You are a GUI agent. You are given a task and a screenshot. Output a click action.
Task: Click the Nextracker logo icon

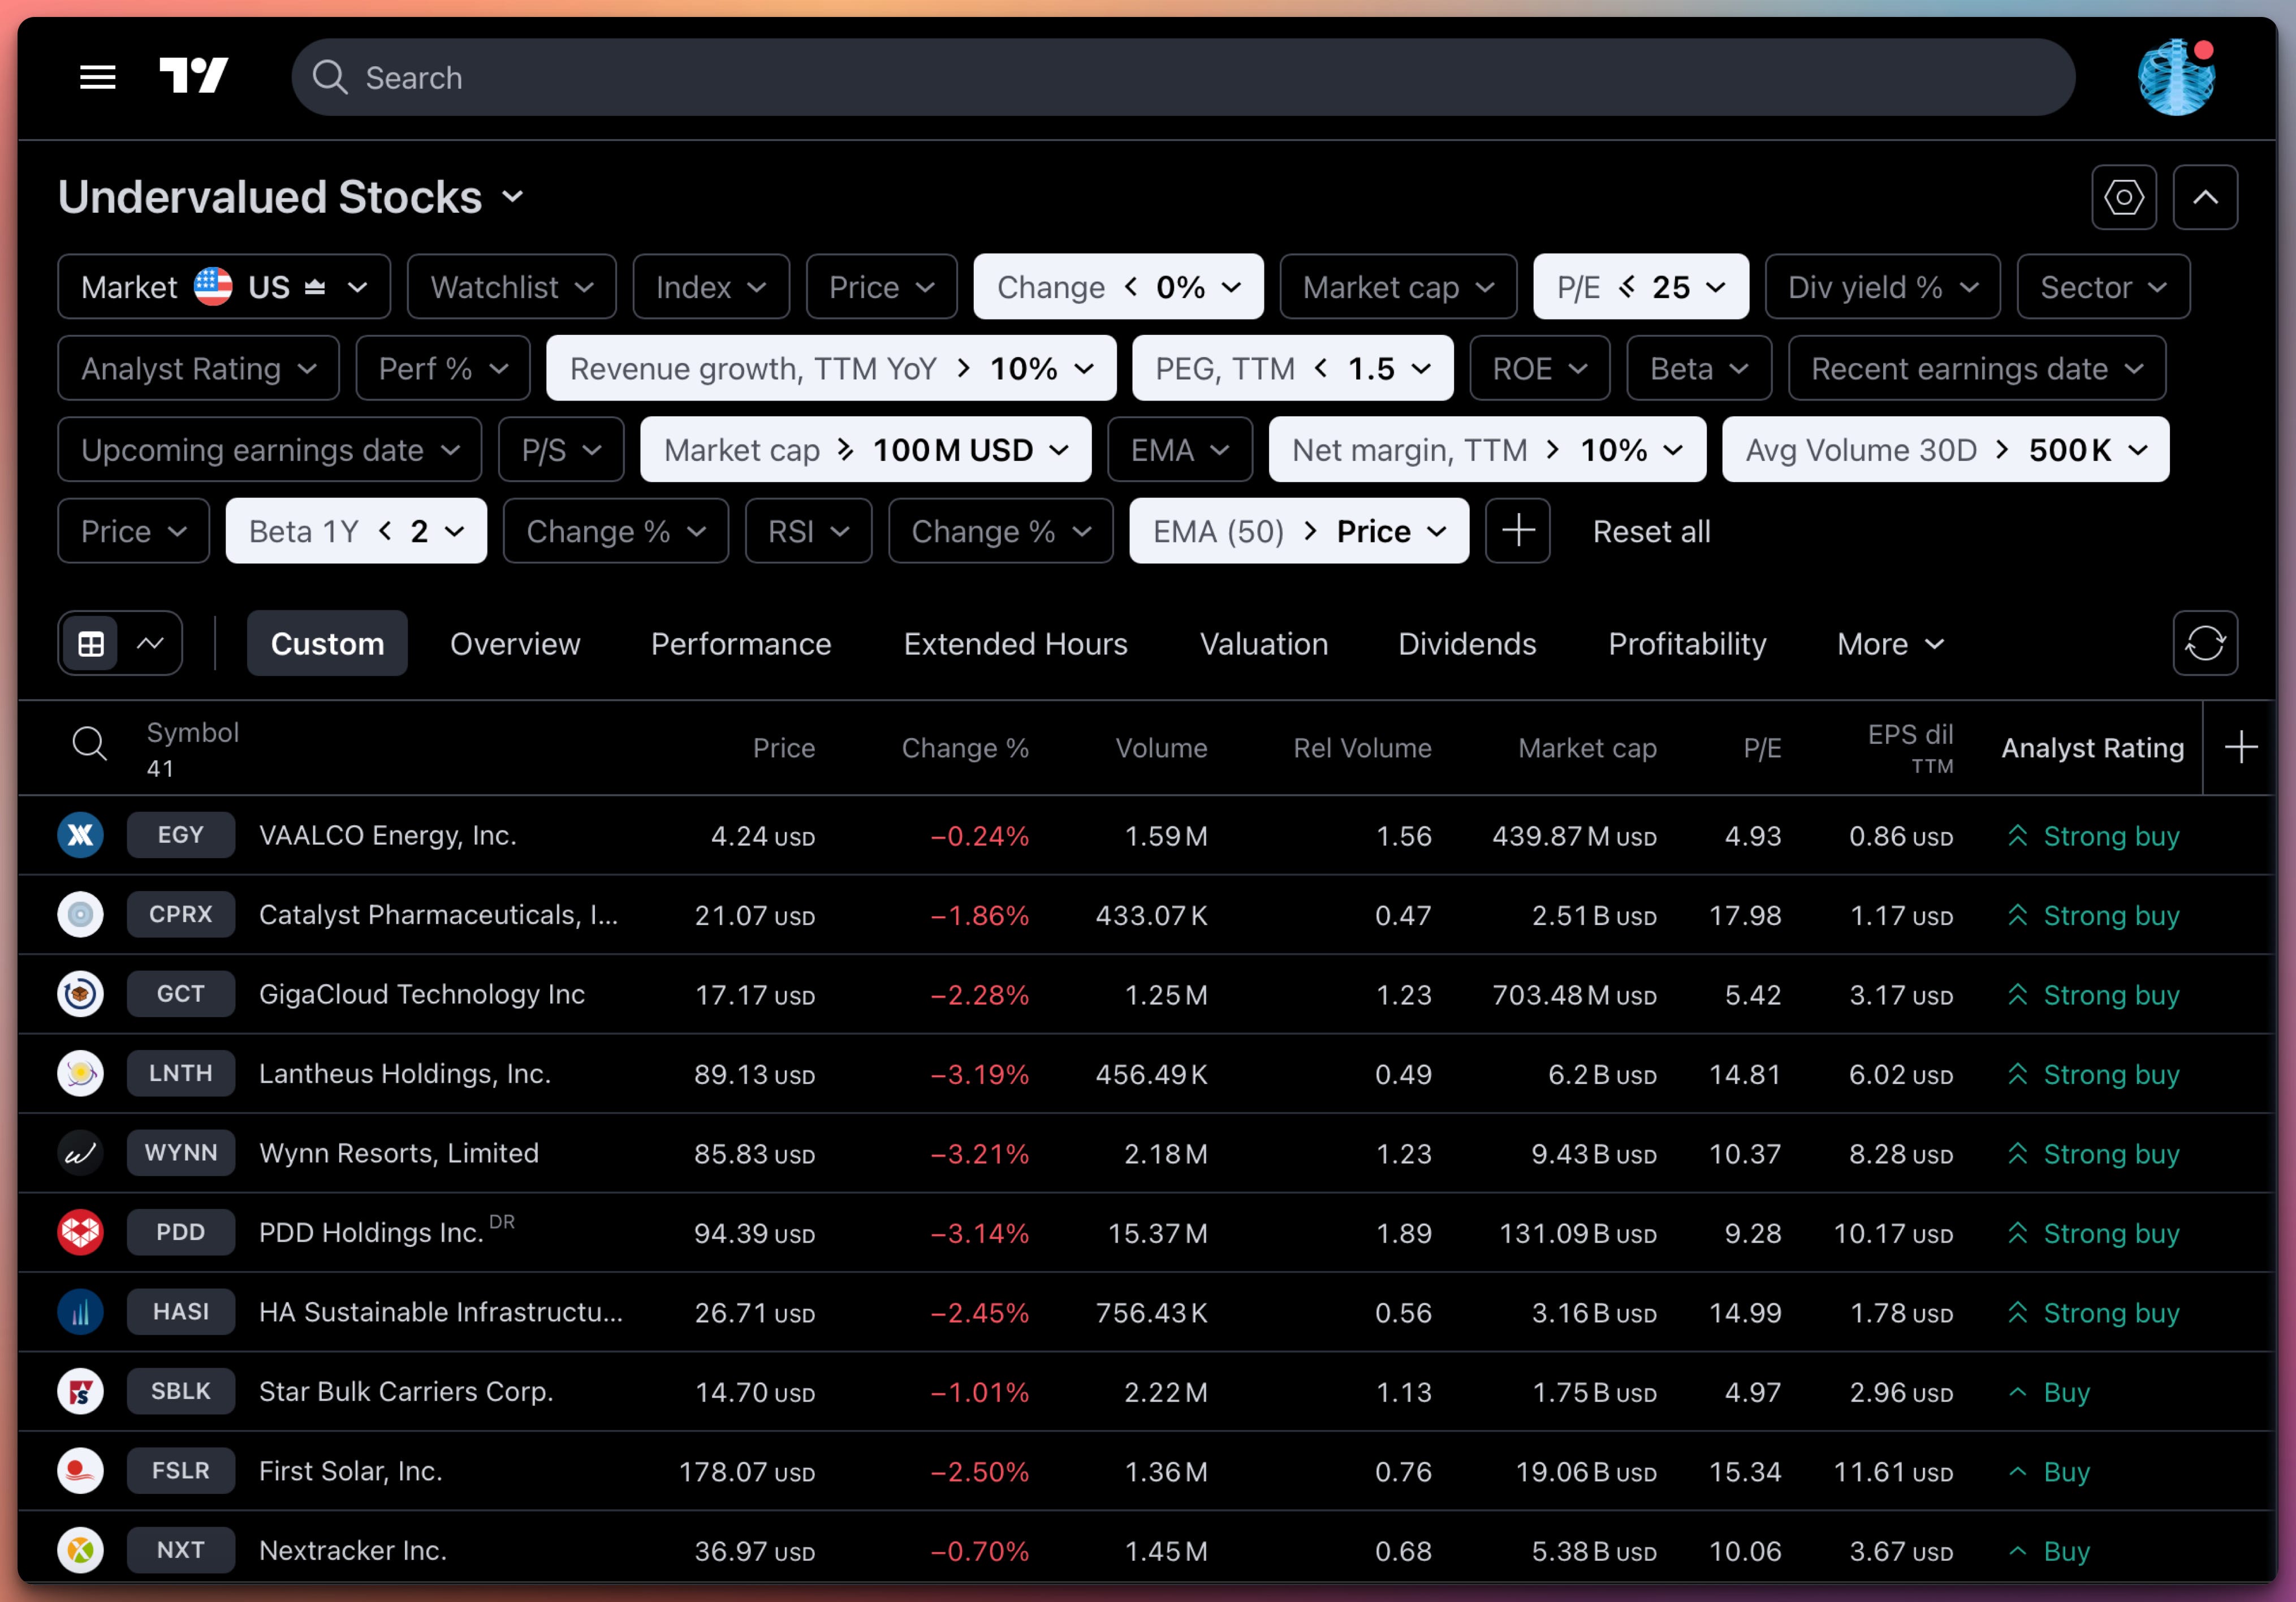click(x=80, y=1550)
